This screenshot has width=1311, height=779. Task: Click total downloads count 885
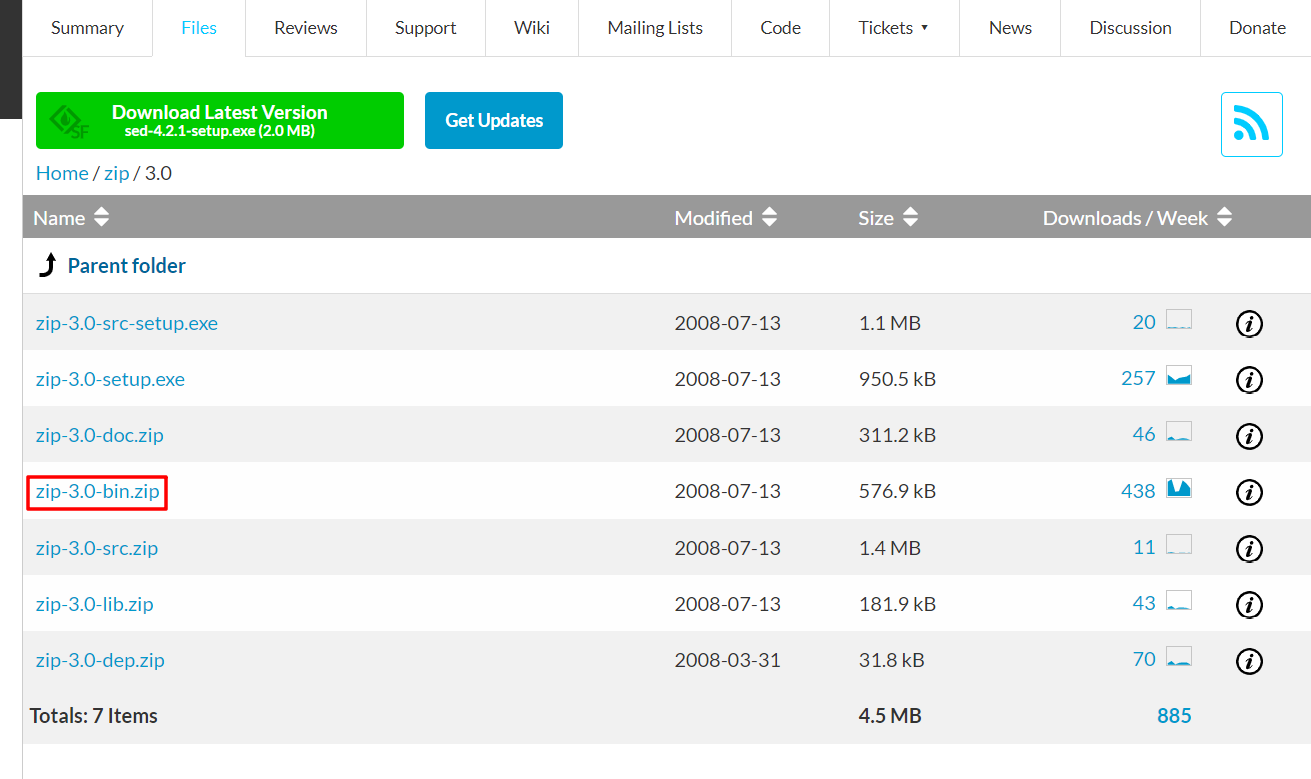[1174, 716]
